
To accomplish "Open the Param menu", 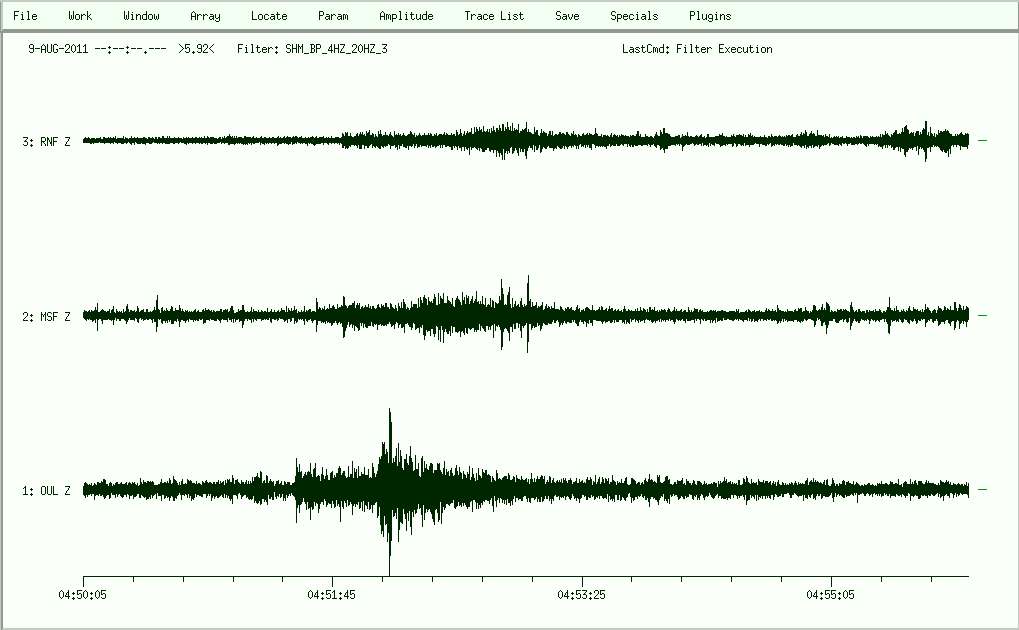I will [333, 16].
